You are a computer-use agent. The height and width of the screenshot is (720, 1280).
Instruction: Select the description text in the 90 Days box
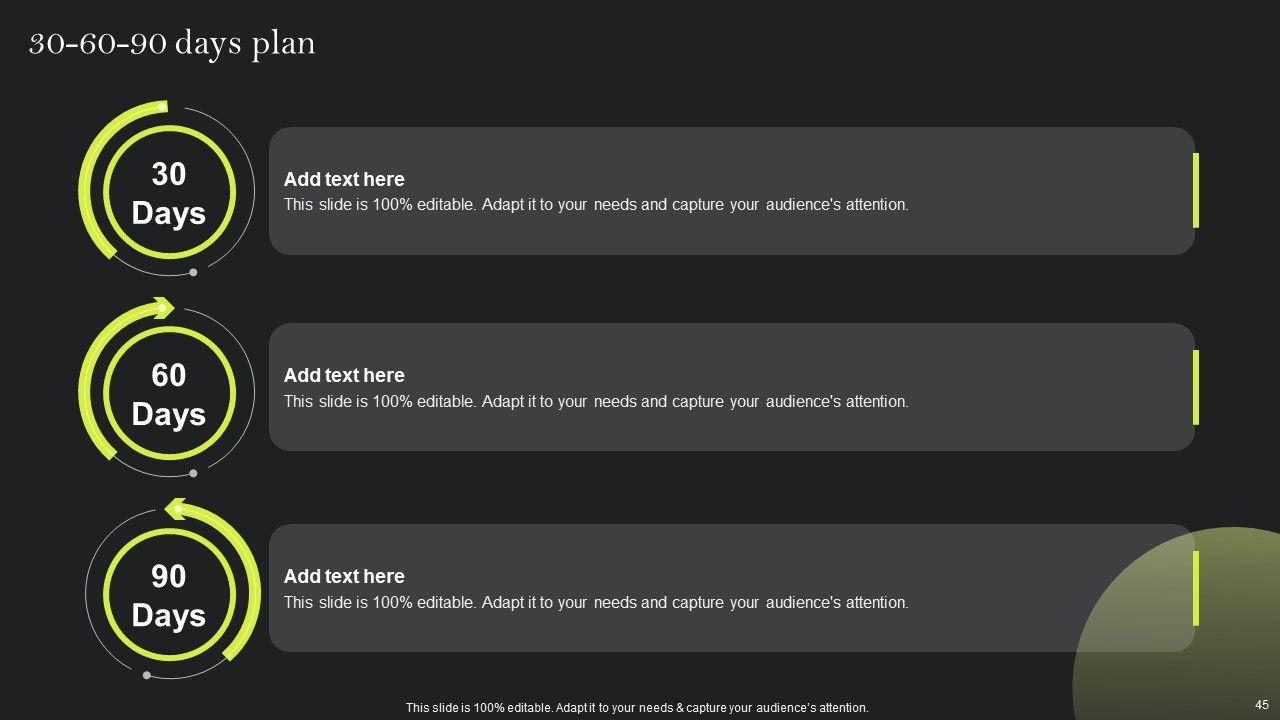pyautogui.click(x=596, y=603)
